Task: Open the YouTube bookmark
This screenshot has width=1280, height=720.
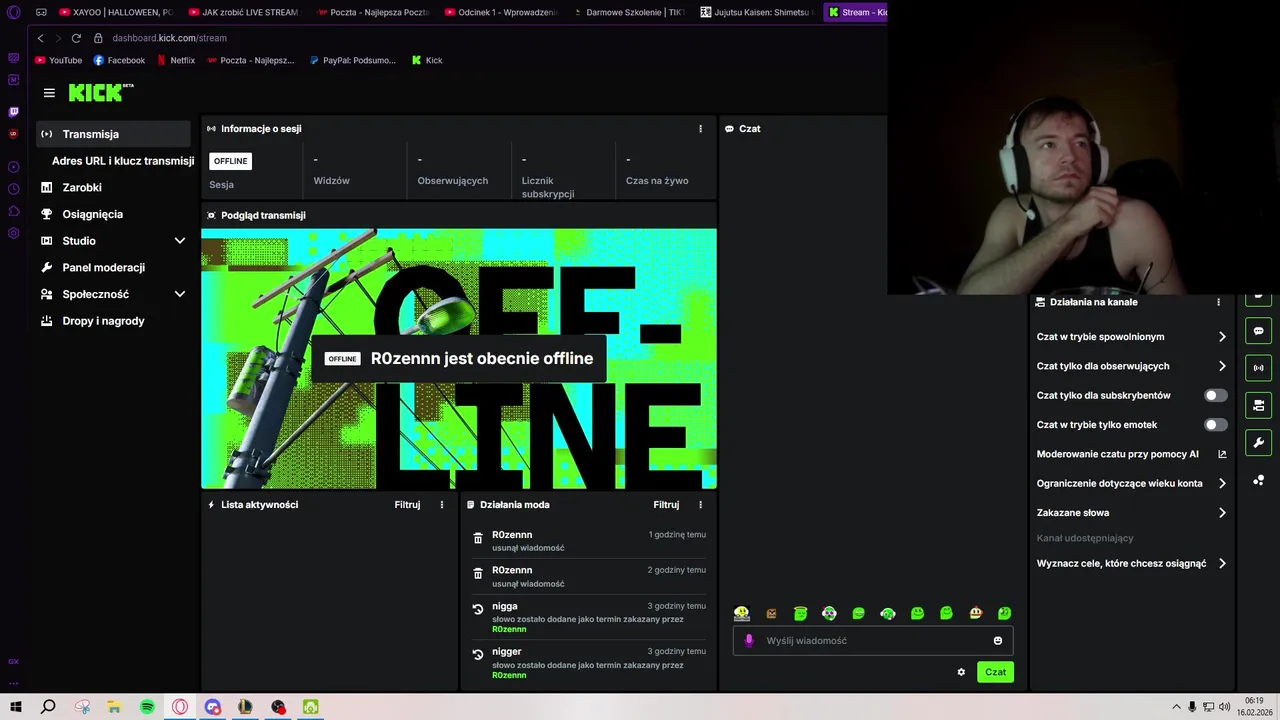Action: tap(58, 60)
